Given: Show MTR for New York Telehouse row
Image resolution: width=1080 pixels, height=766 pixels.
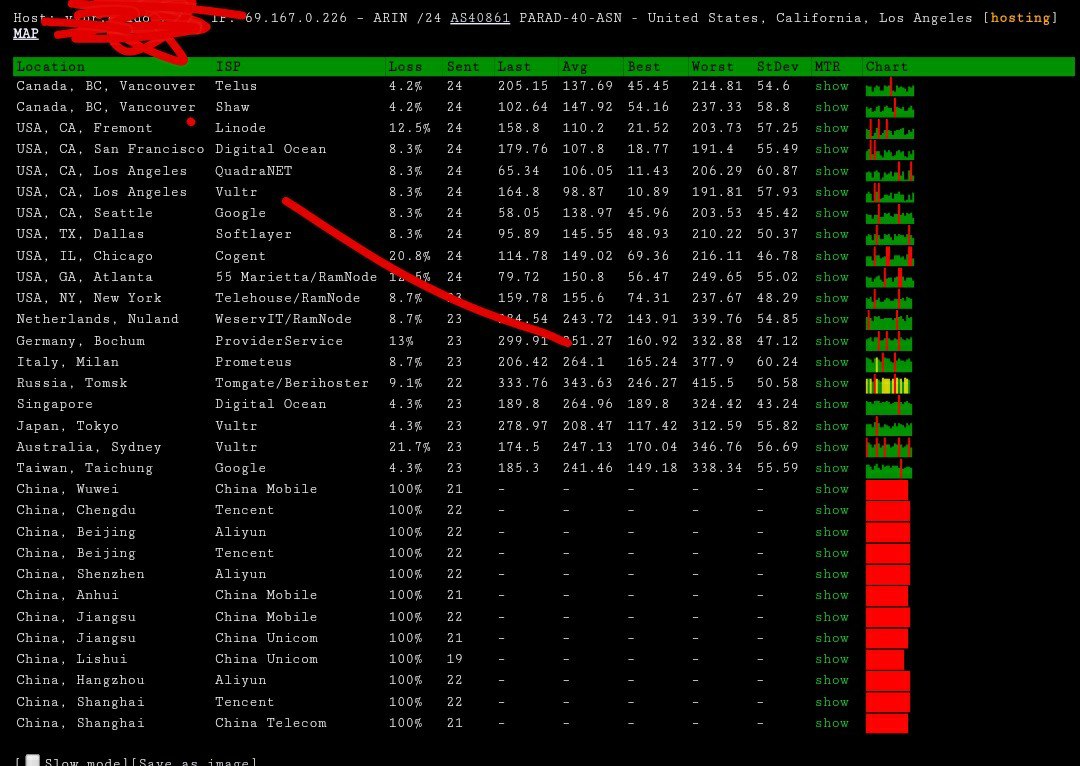Looking at the screenshot, I should 831,298.
